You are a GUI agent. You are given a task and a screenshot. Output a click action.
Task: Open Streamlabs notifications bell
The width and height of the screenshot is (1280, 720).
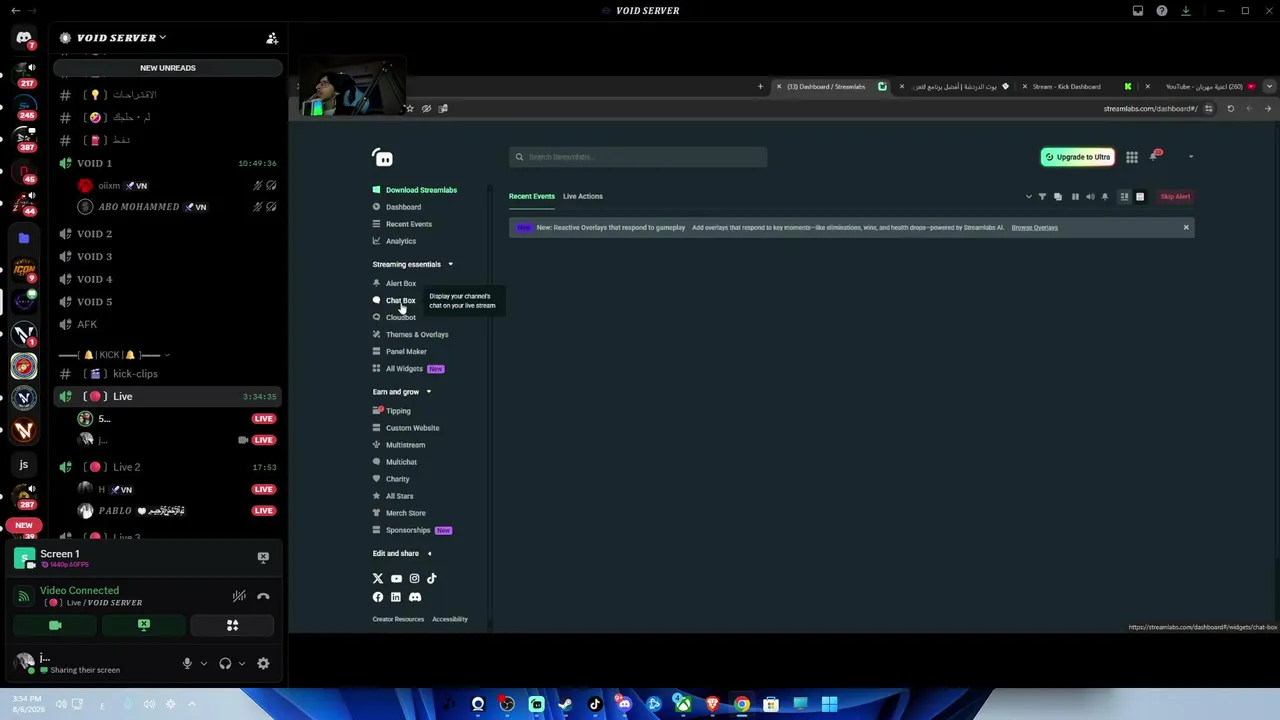pos(1155,156)
